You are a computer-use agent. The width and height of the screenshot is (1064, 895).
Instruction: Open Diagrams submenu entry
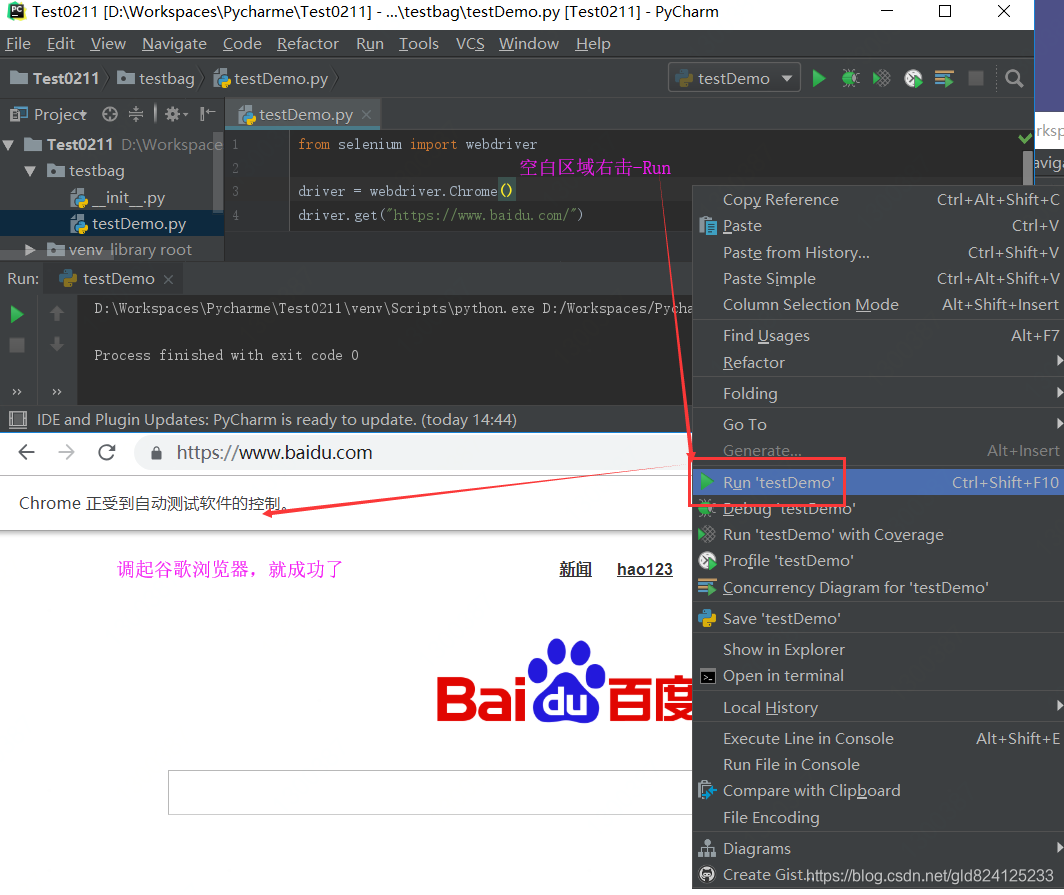point(878,849)
